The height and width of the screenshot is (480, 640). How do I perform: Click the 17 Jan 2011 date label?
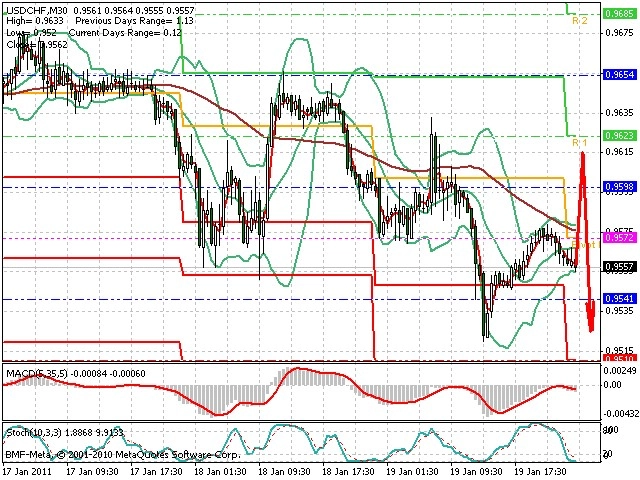click(27, 471)
